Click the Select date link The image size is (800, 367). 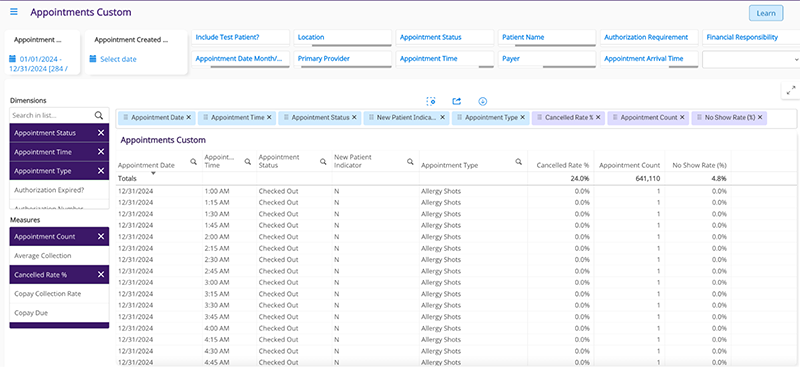pyautogui.click(x=118, y=59)
